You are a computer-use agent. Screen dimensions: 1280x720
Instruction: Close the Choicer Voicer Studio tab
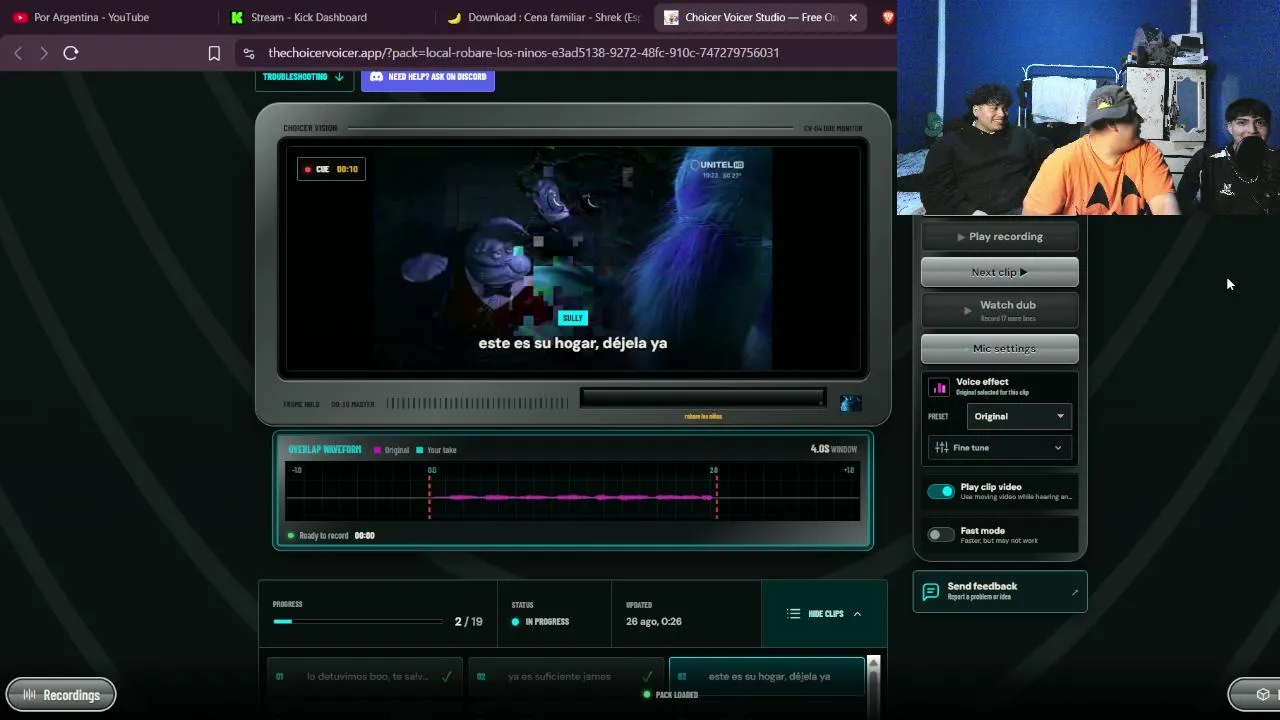point(853,17)
